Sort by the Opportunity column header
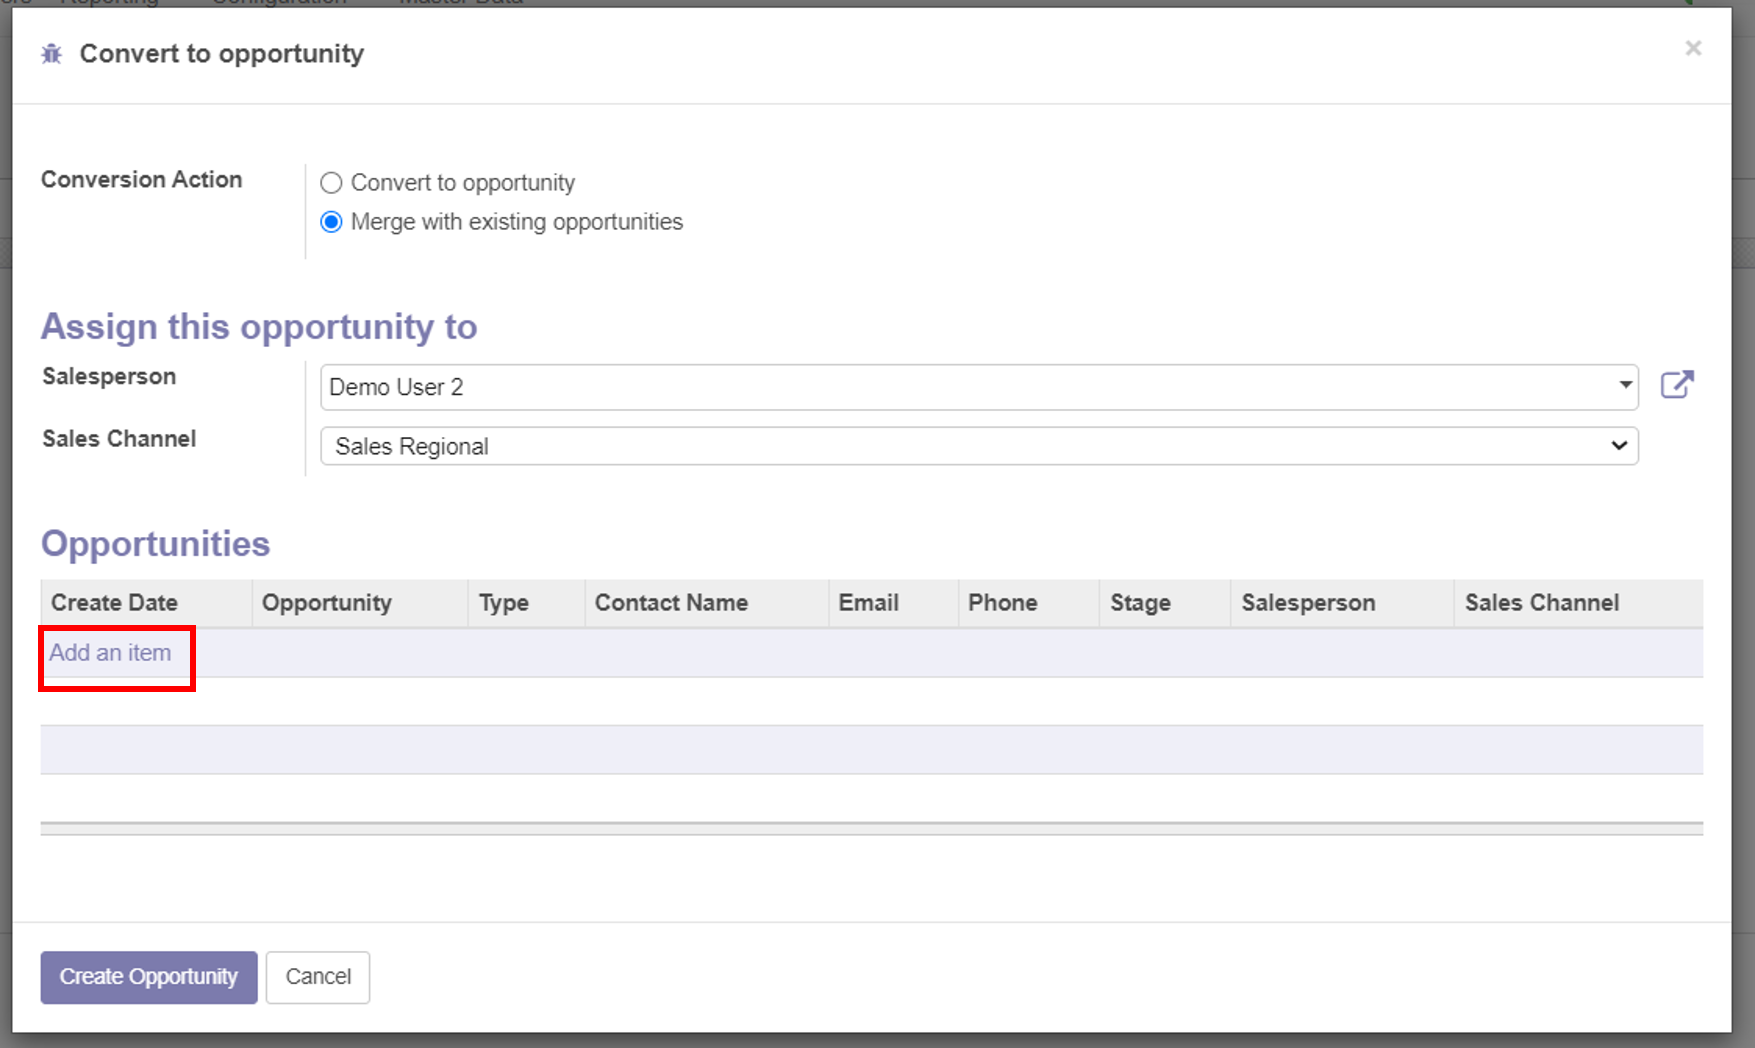The image size is (1755, 1048). pos(360,603)
